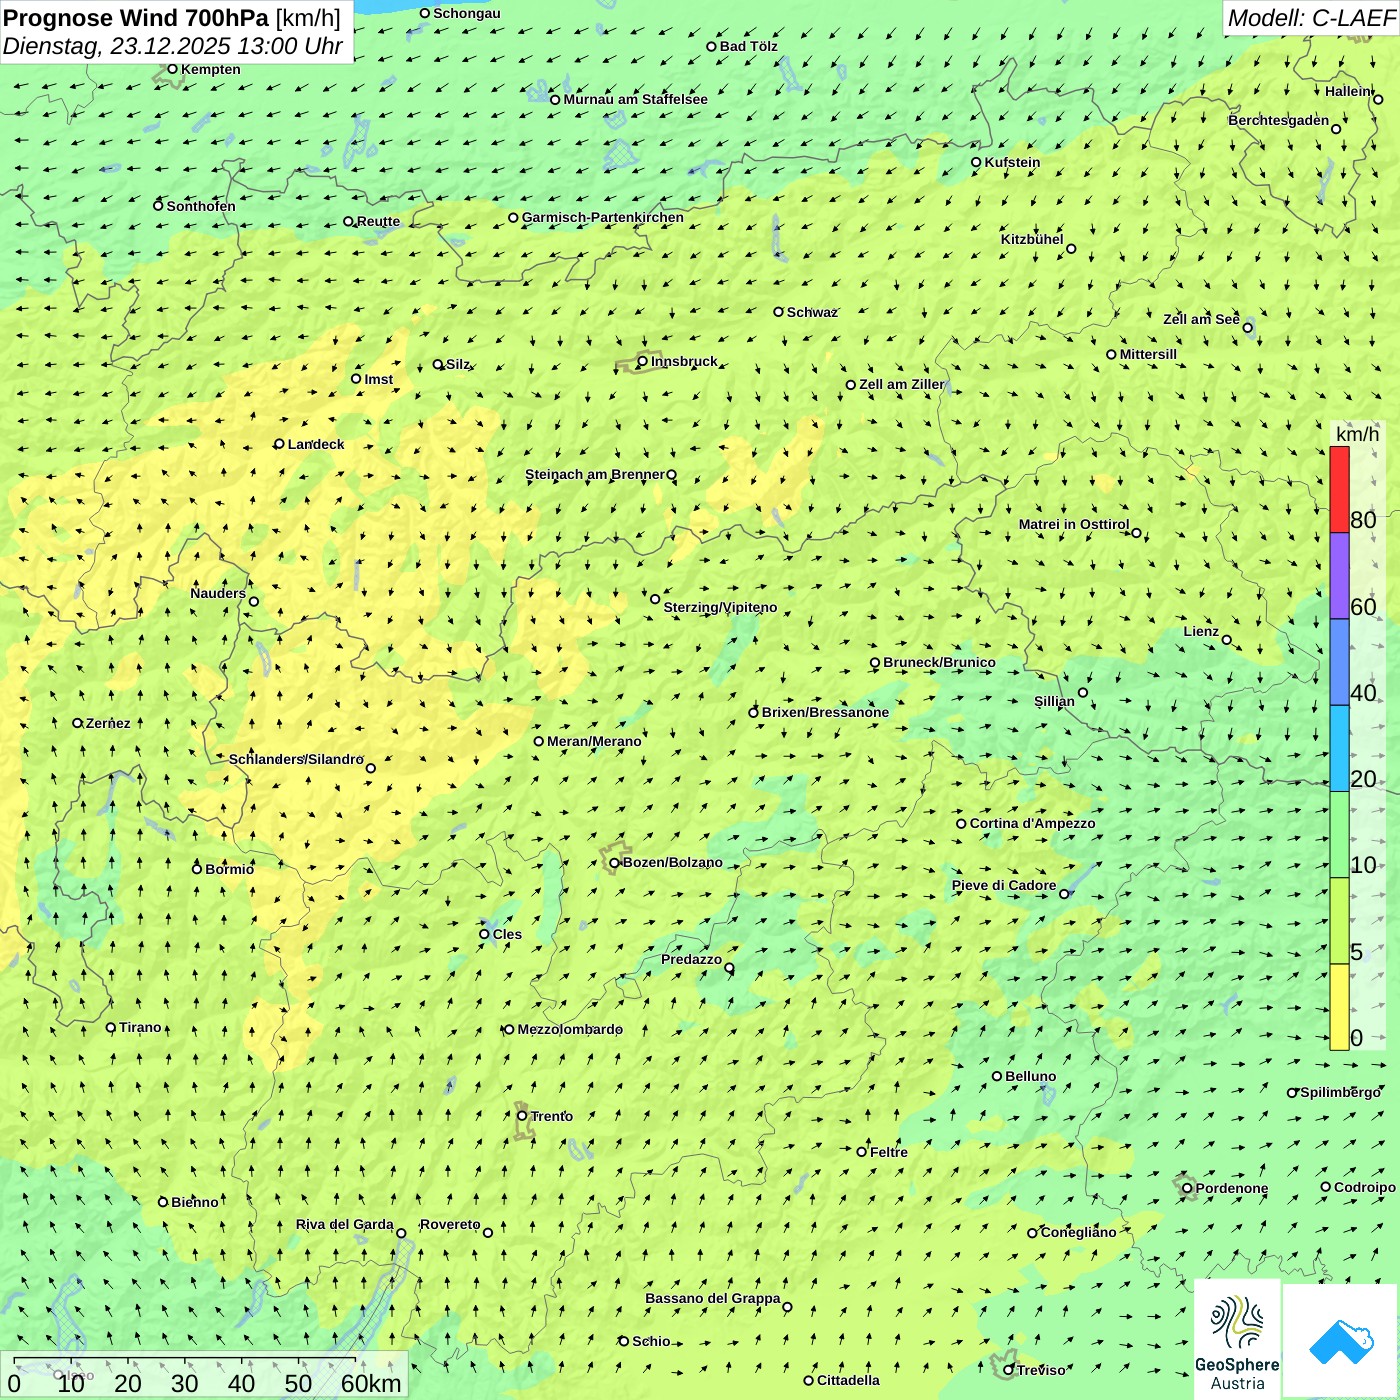Image resolution: width=1400 pixels, height=1400 pixels.
Task: Click the green 10–20 km/h legend color
Action: click(x=1339, y=835)
